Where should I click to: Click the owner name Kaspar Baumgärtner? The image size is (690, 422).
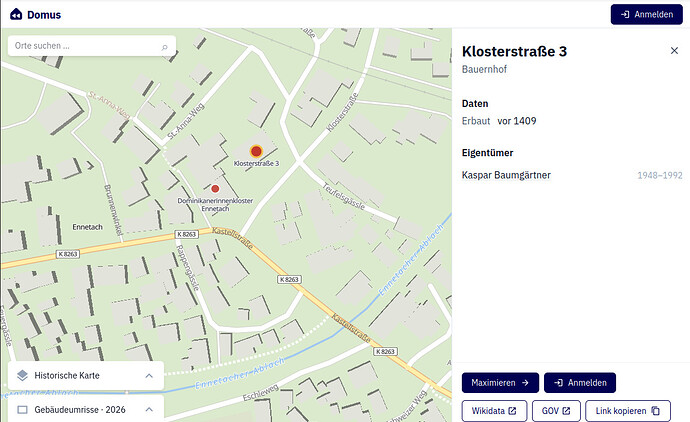(x=506, y=175)
